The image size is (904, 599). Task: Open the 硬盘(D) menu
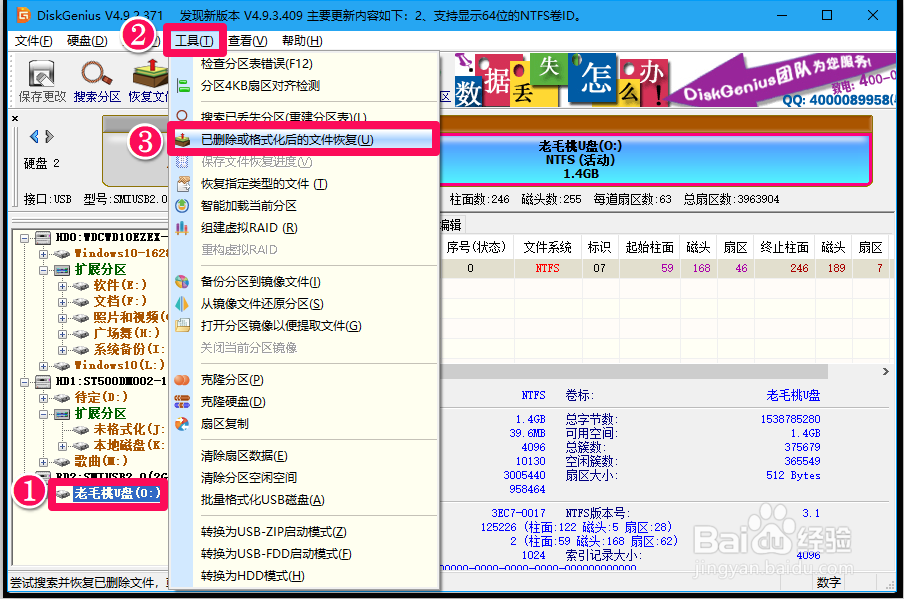point(87,41)
